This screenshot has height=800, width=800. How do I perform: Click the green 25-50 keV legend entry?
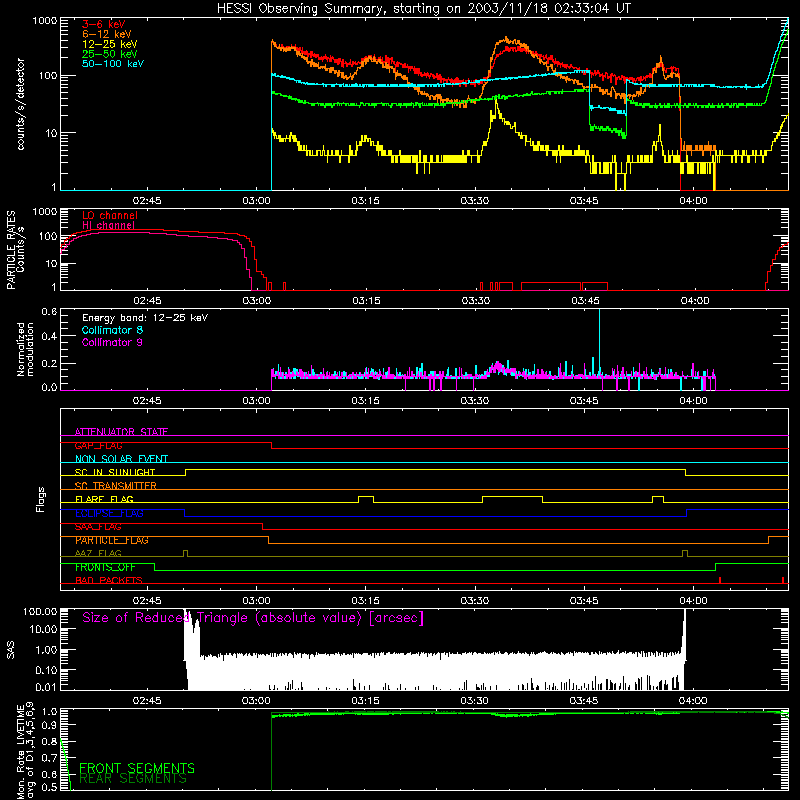110,54
